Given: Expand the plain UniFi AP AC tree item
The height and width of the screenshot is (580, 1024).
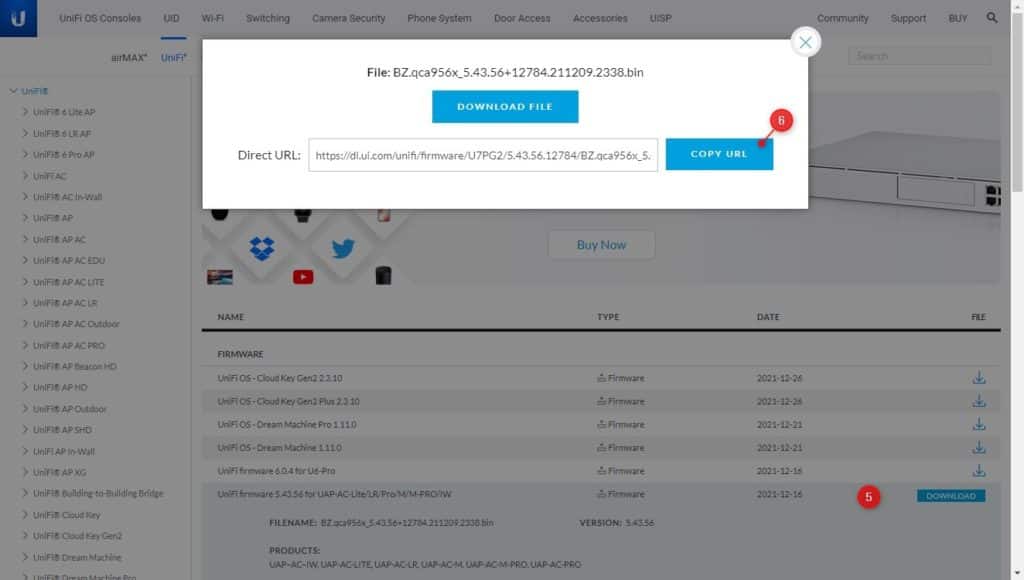Looking at the screenshot, I should [x=25, y=239].
